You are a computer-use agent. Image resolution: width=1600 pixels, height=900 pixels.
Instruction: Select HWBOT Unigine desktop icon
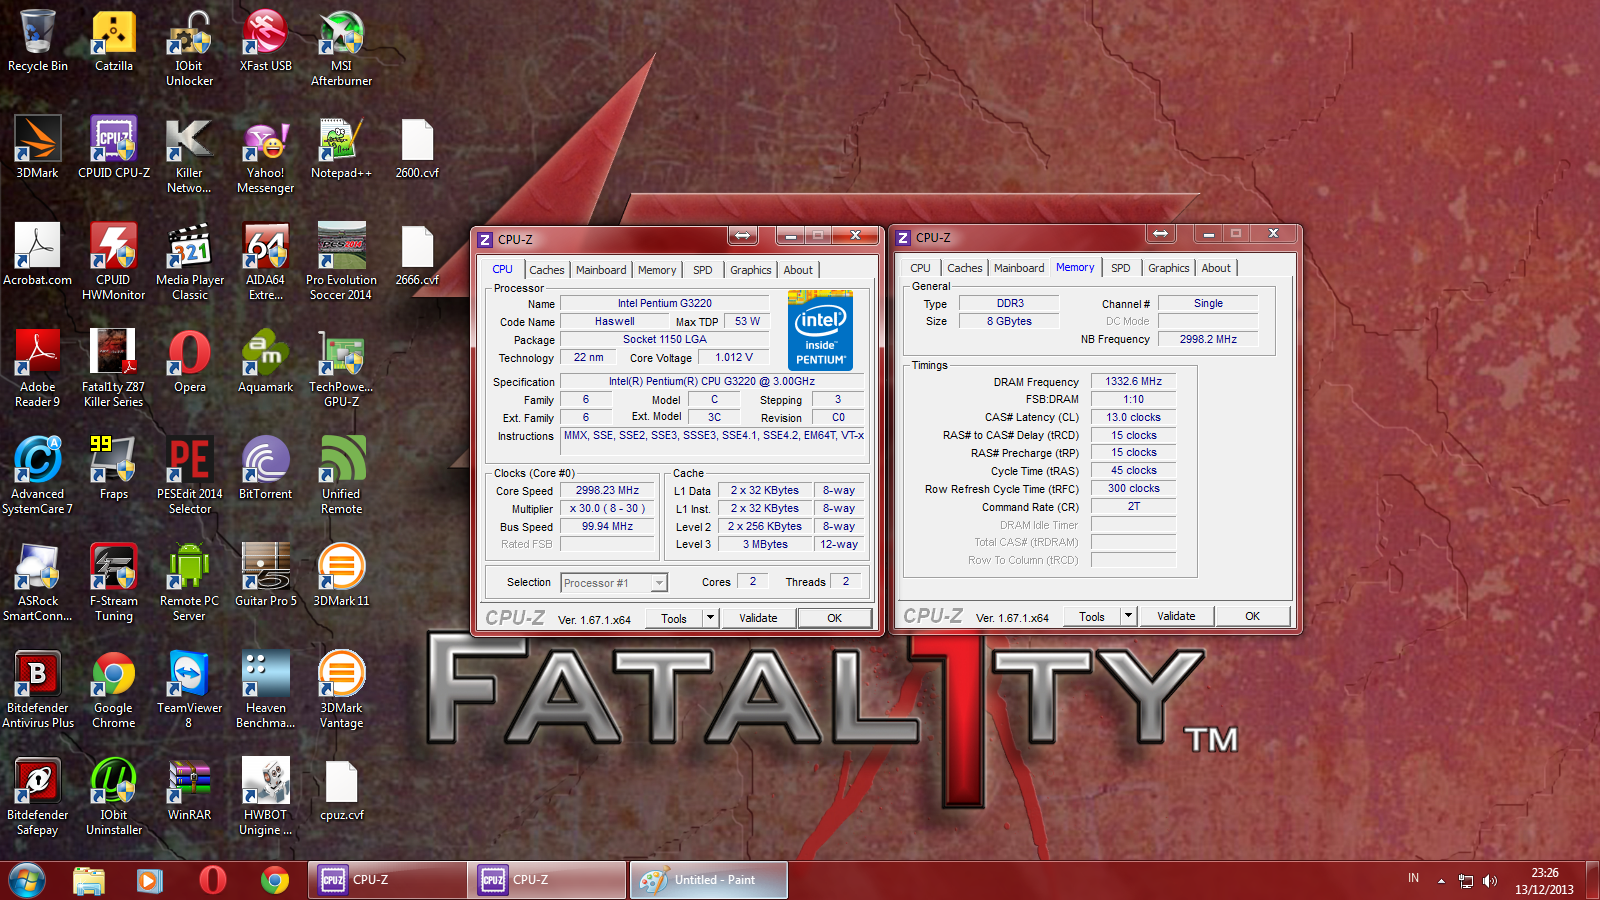266,796
